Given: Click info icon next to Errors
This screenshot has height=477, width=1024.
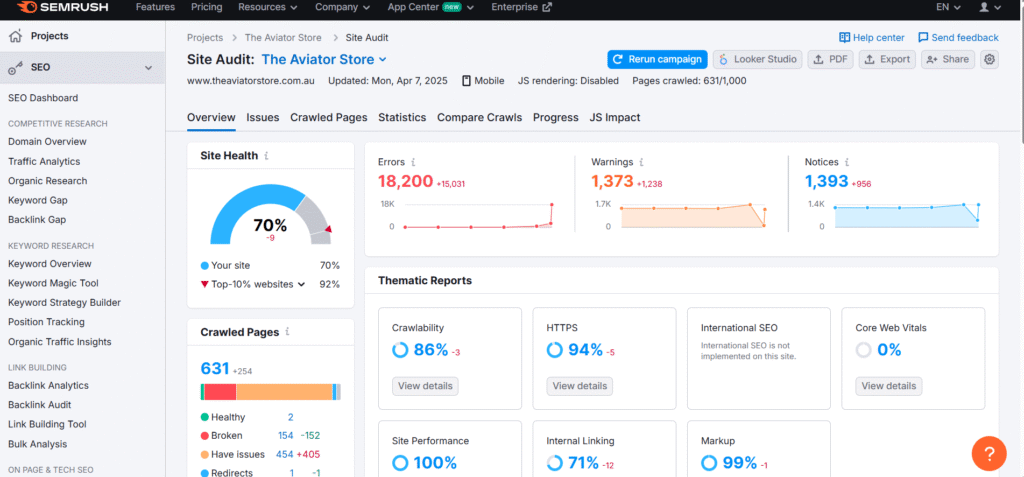Looking at the screenshot, I should click(x=413, y=162).
